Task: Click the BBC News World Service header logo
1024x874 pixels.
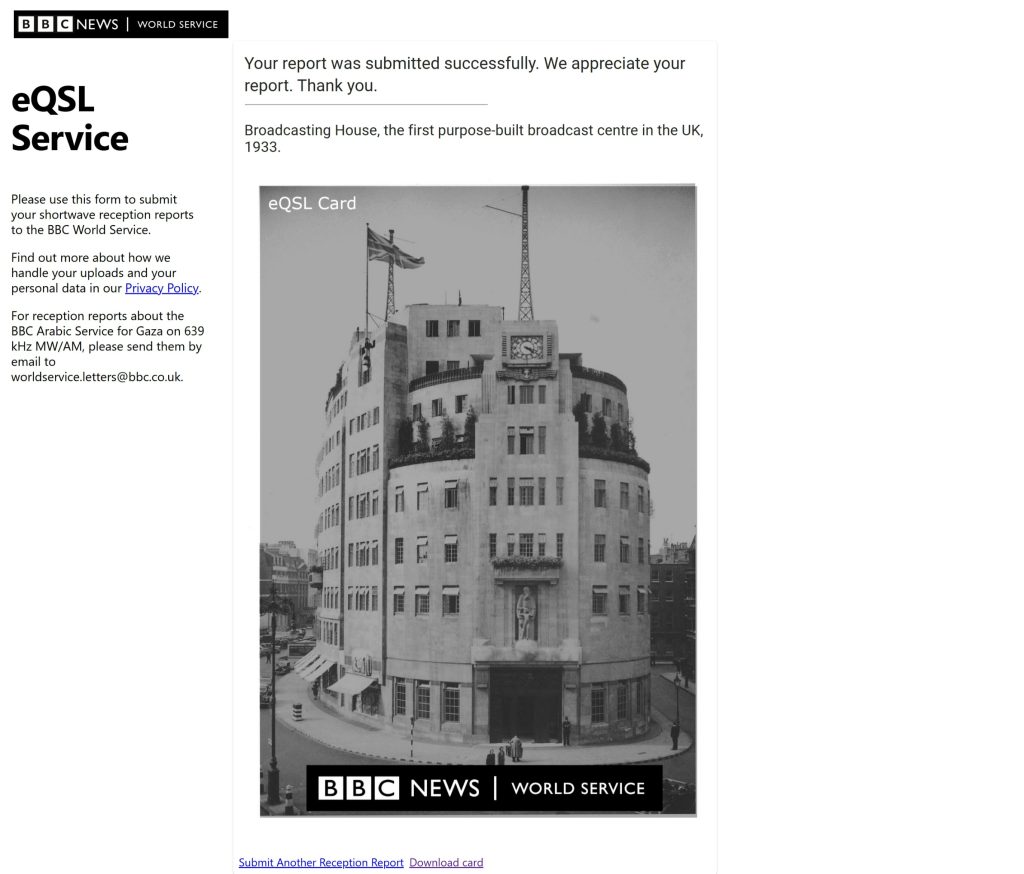Action: pos(121,24)
